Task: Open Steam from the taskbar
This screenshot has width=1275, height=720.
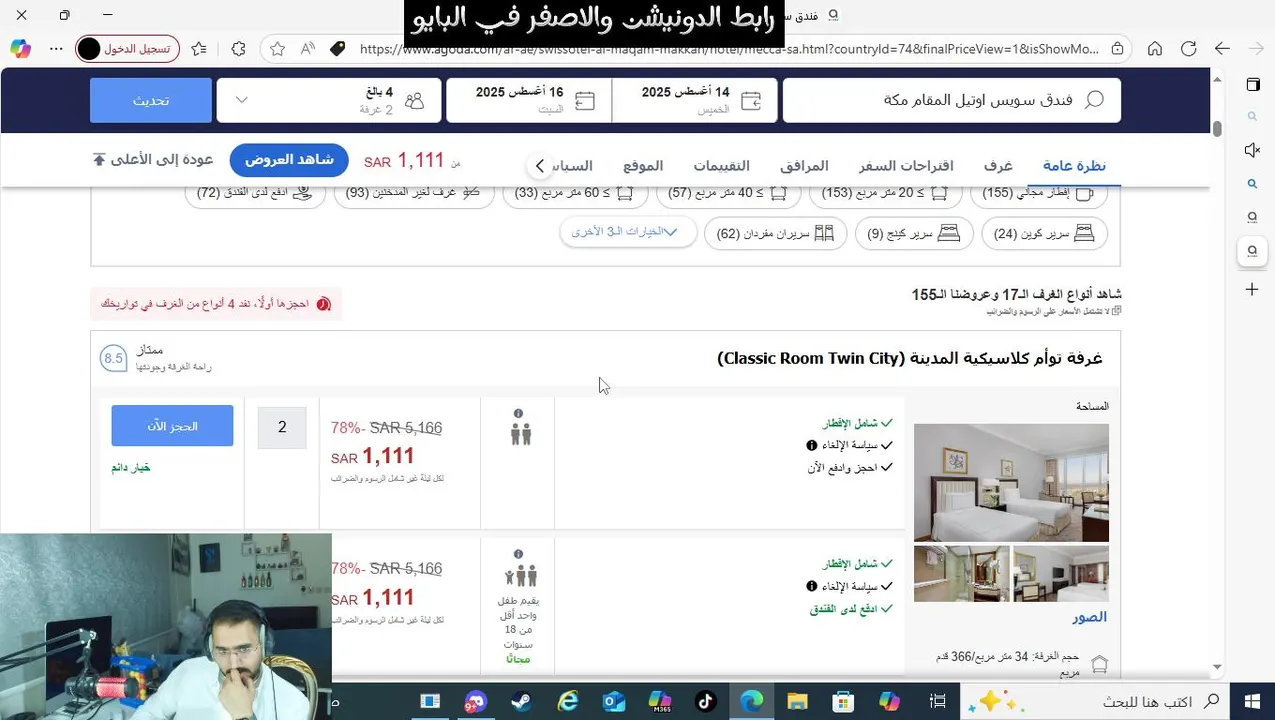Action: coord(521,701)
